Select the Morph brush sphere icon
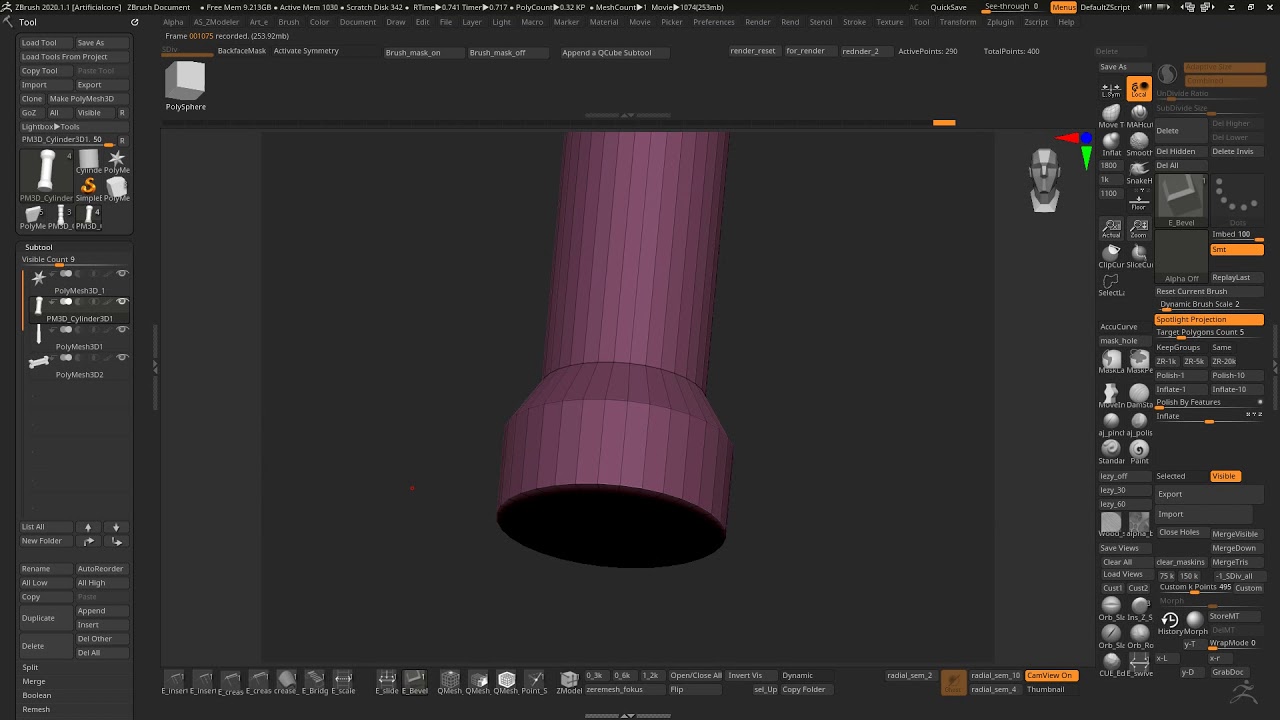Viewport: 1280px width, 720px height. (x=1195, y=622)
